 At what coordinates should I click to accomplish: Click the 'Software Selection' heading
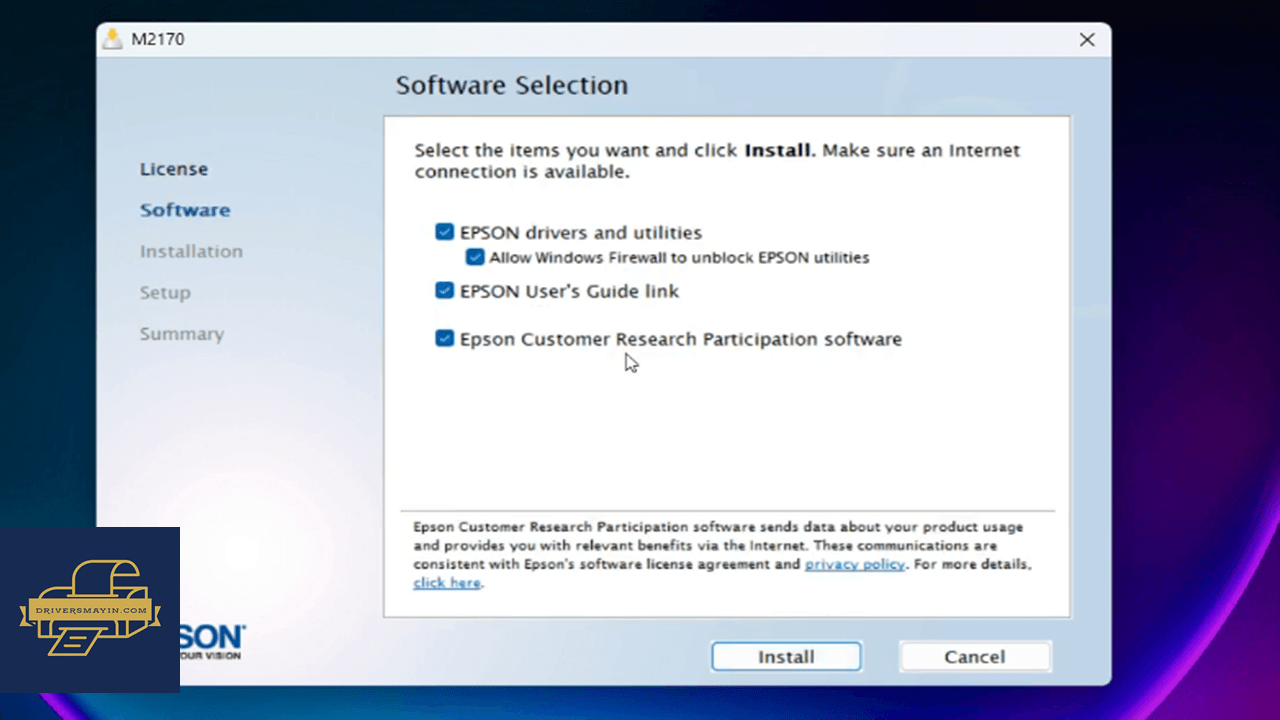512,86
